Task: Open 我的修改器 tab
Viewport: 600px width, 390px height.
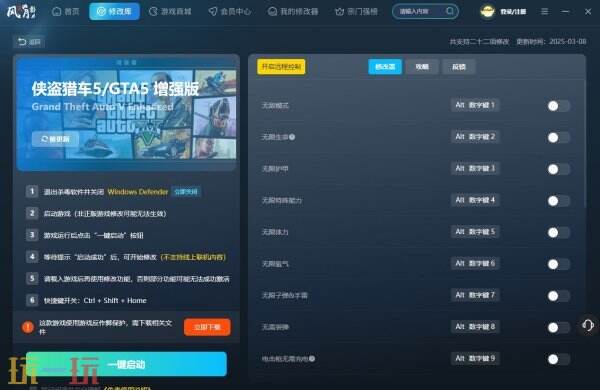Action: point(293,11)
